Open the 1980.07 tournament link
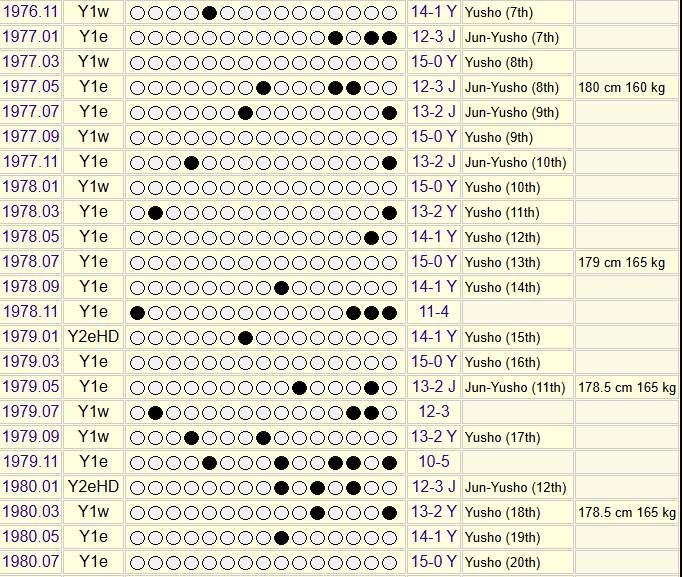 [30, 562]
